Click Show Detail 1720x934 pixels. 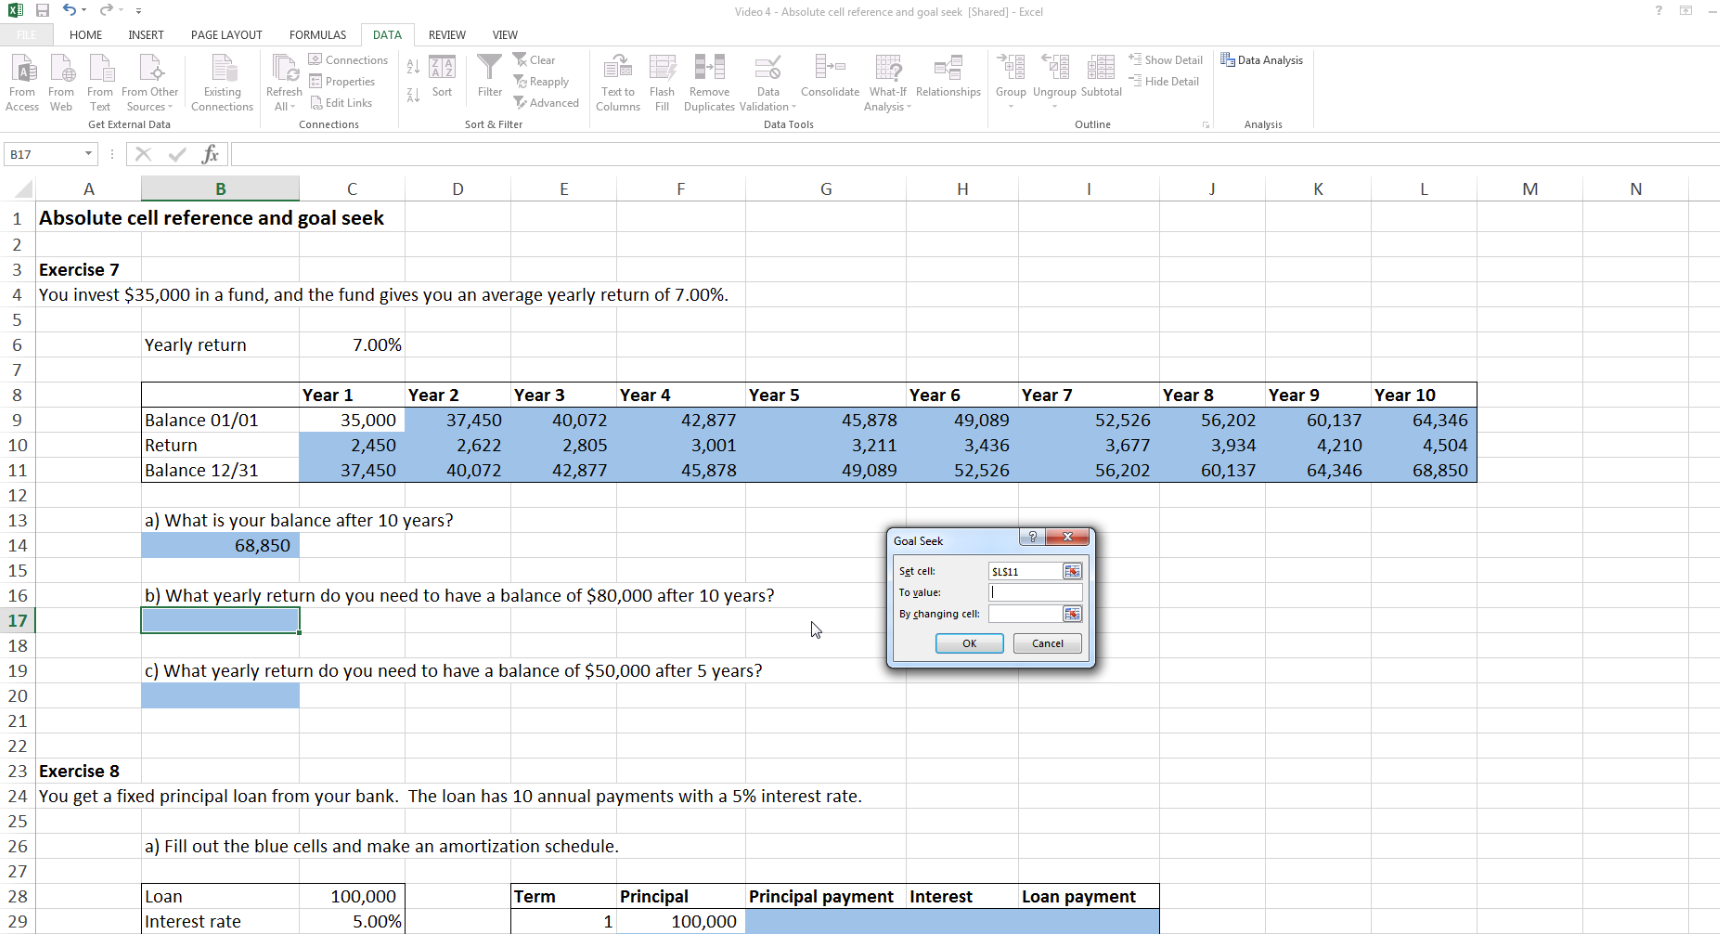click(1166, 60)
